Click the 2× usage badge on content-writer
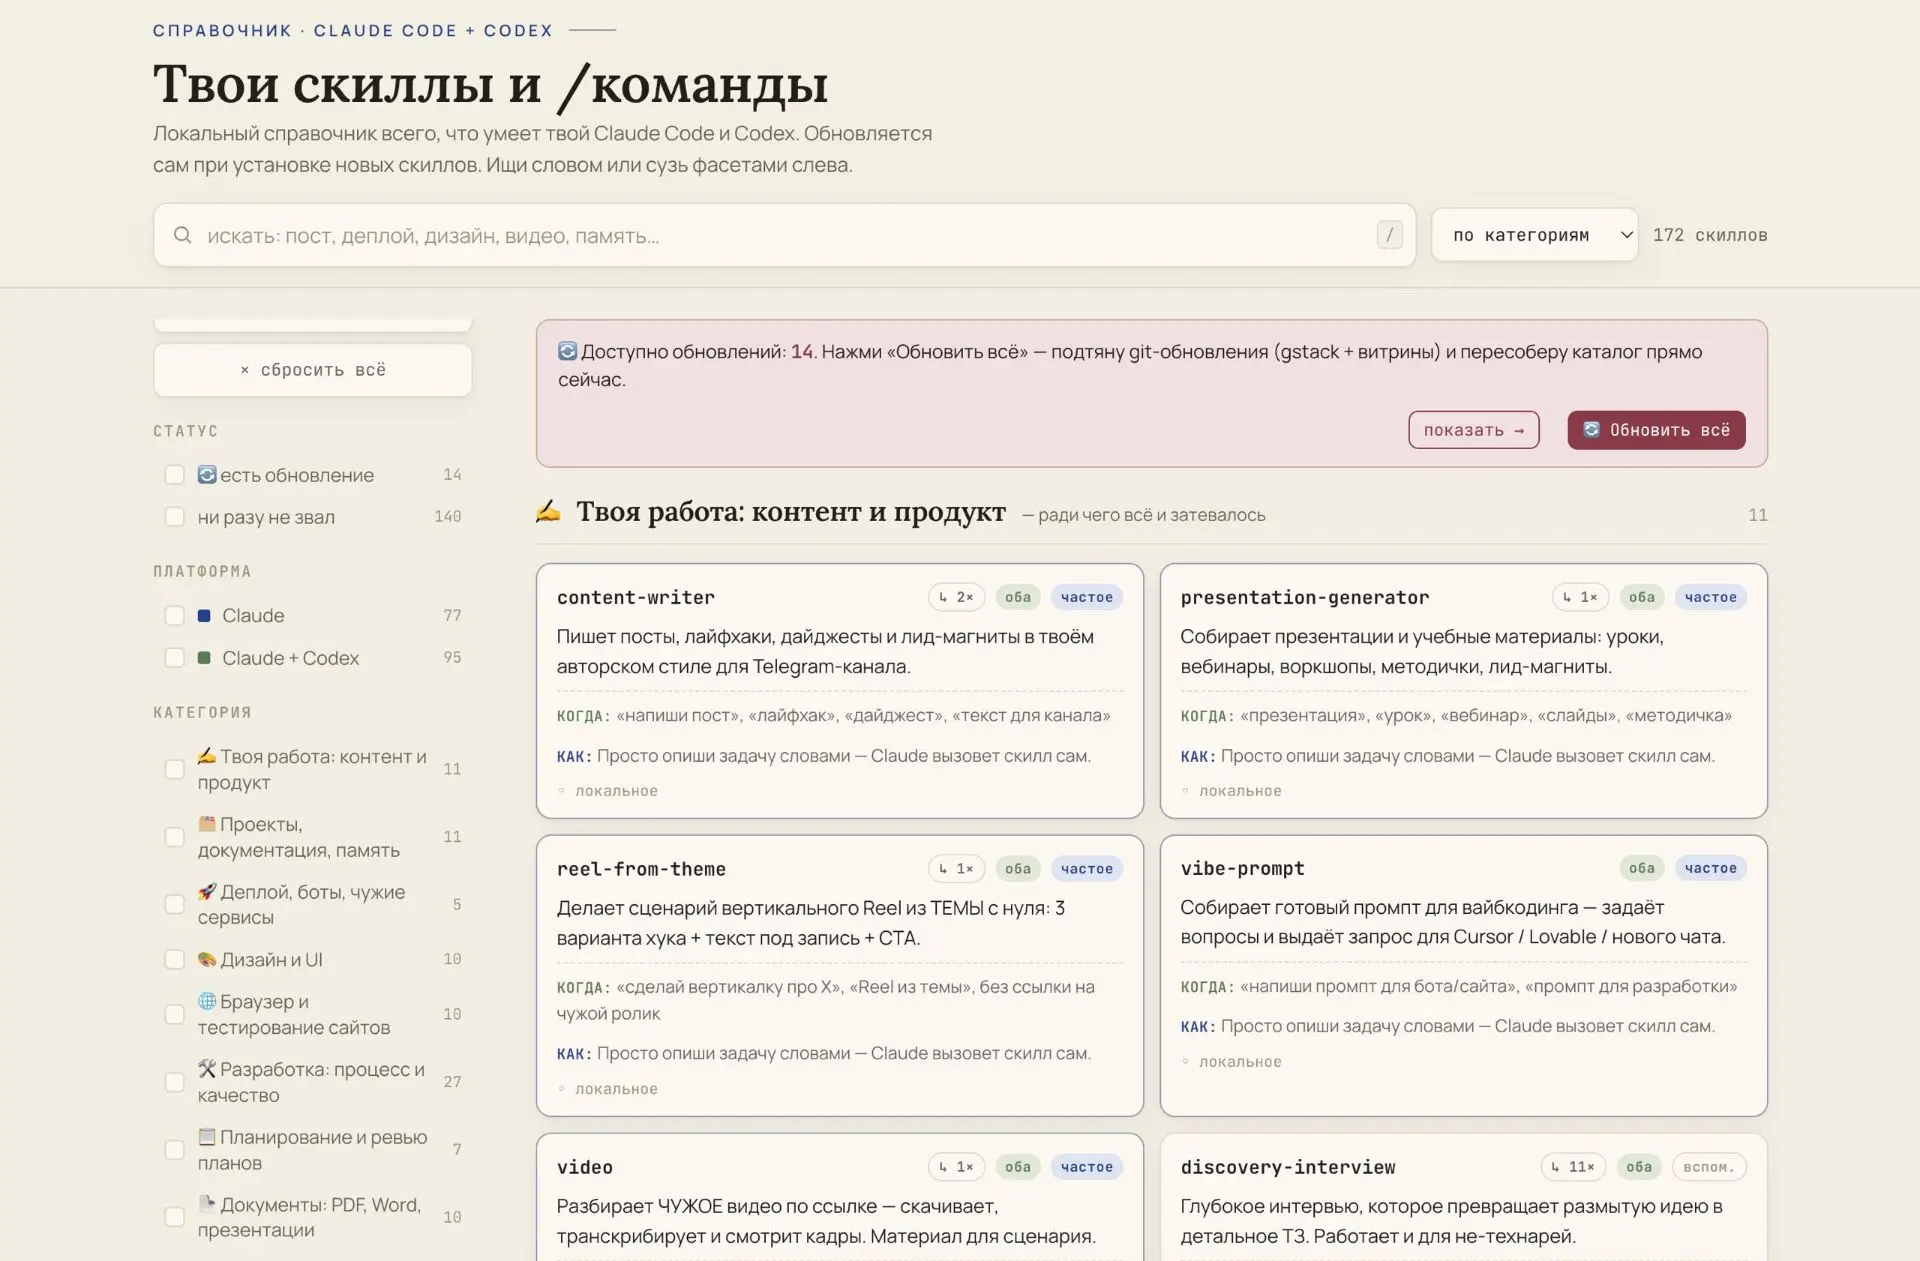Image resolution: width=1920 pixels, height=1261 pixels. [957, 597]
